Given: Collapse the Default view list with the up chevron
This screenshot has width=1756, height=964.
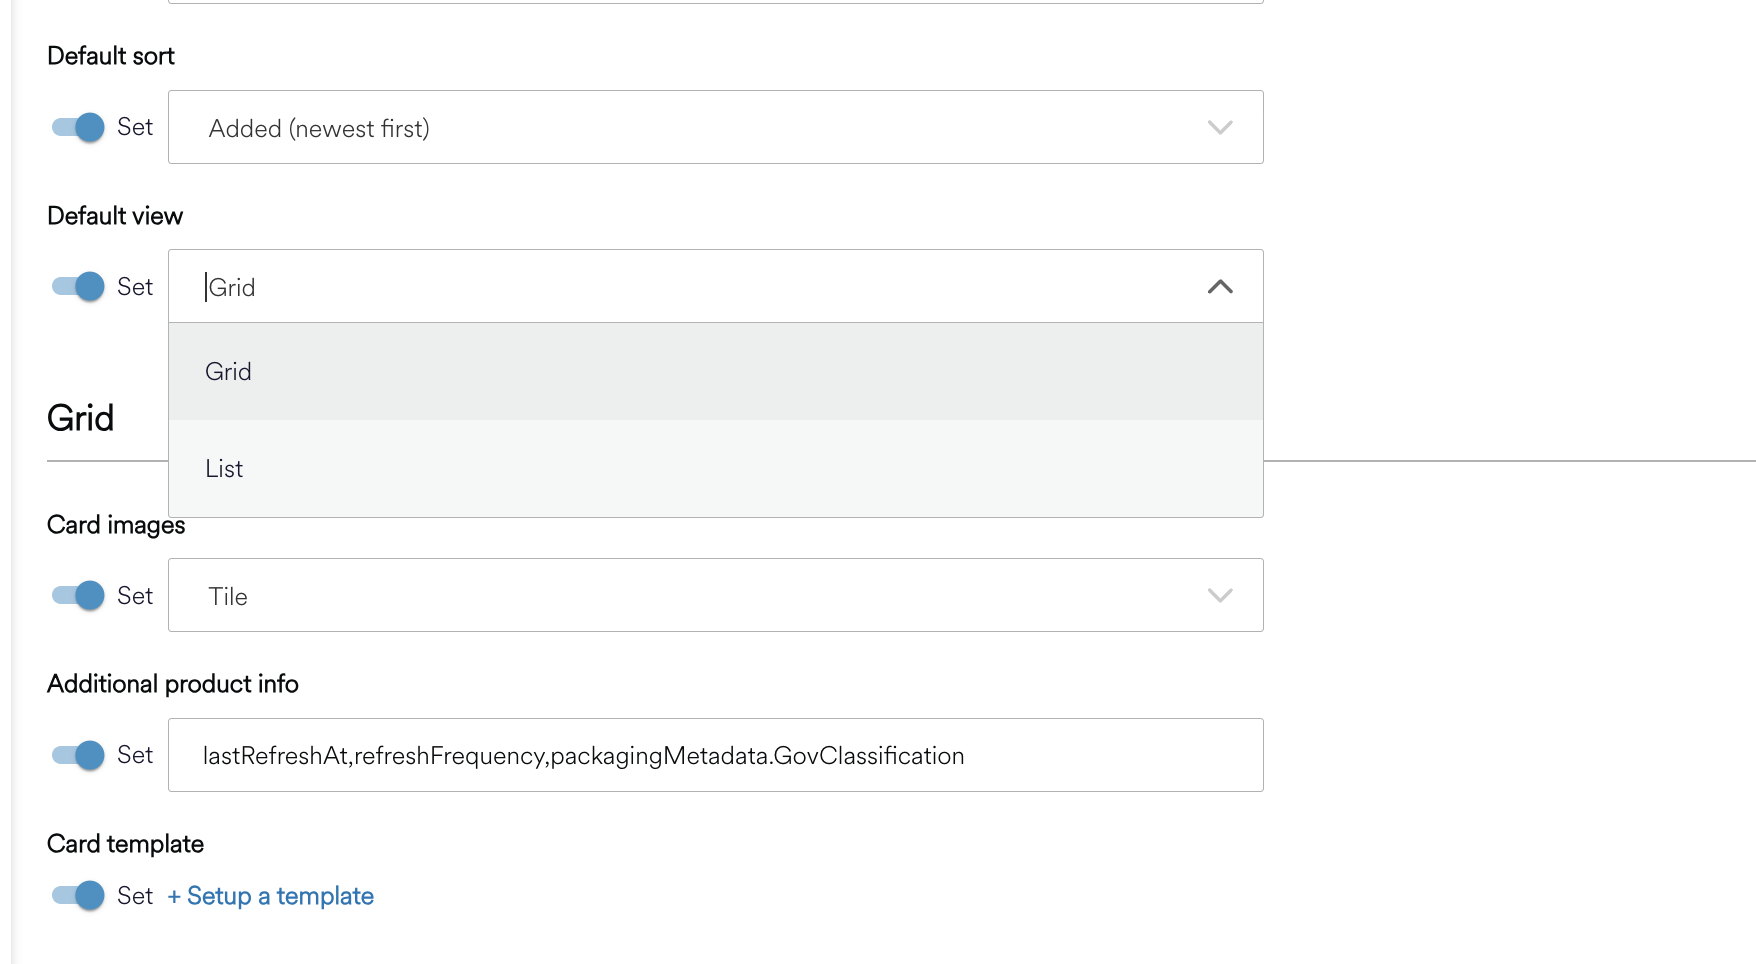Looking at the screenshot, I should [x=1219, y=287].
